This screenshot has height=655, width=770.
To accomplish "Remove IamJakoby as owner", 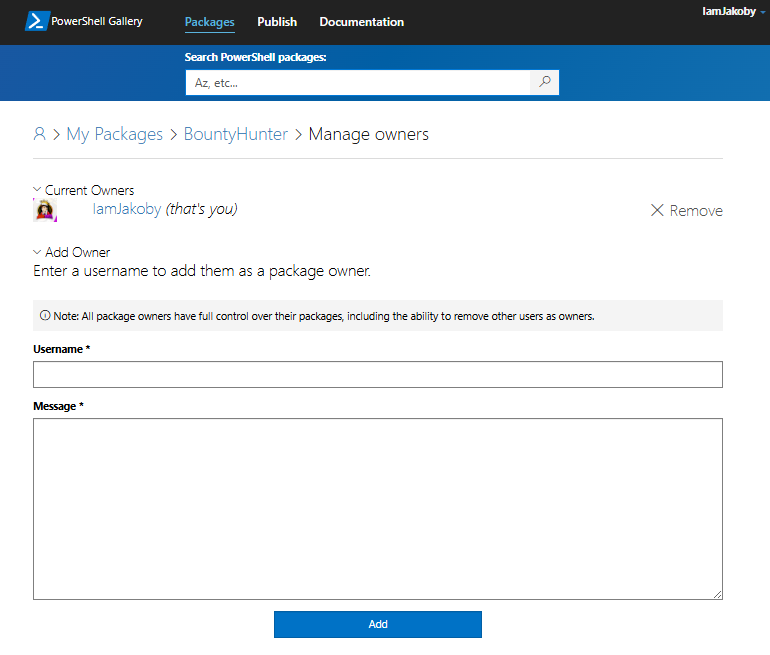I will coord(687,211).
